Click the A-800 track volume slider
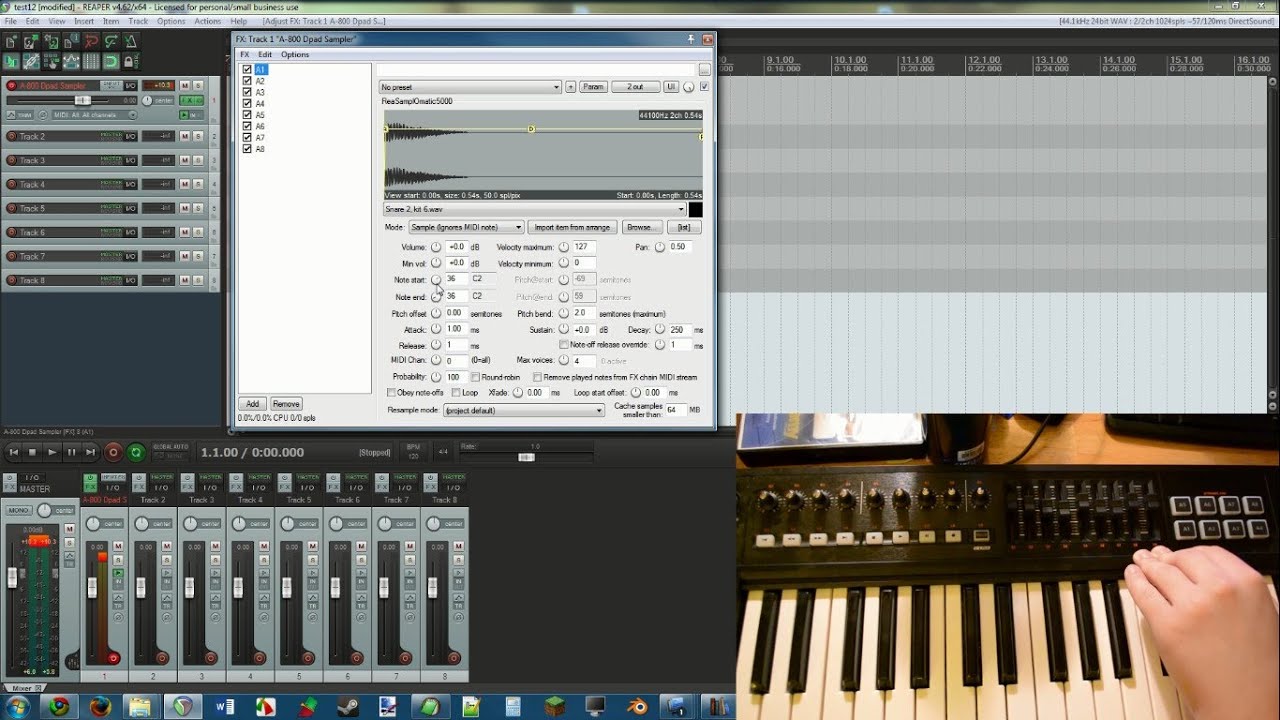This screenshot has height=720, width=1280. (x=83, y=100)
